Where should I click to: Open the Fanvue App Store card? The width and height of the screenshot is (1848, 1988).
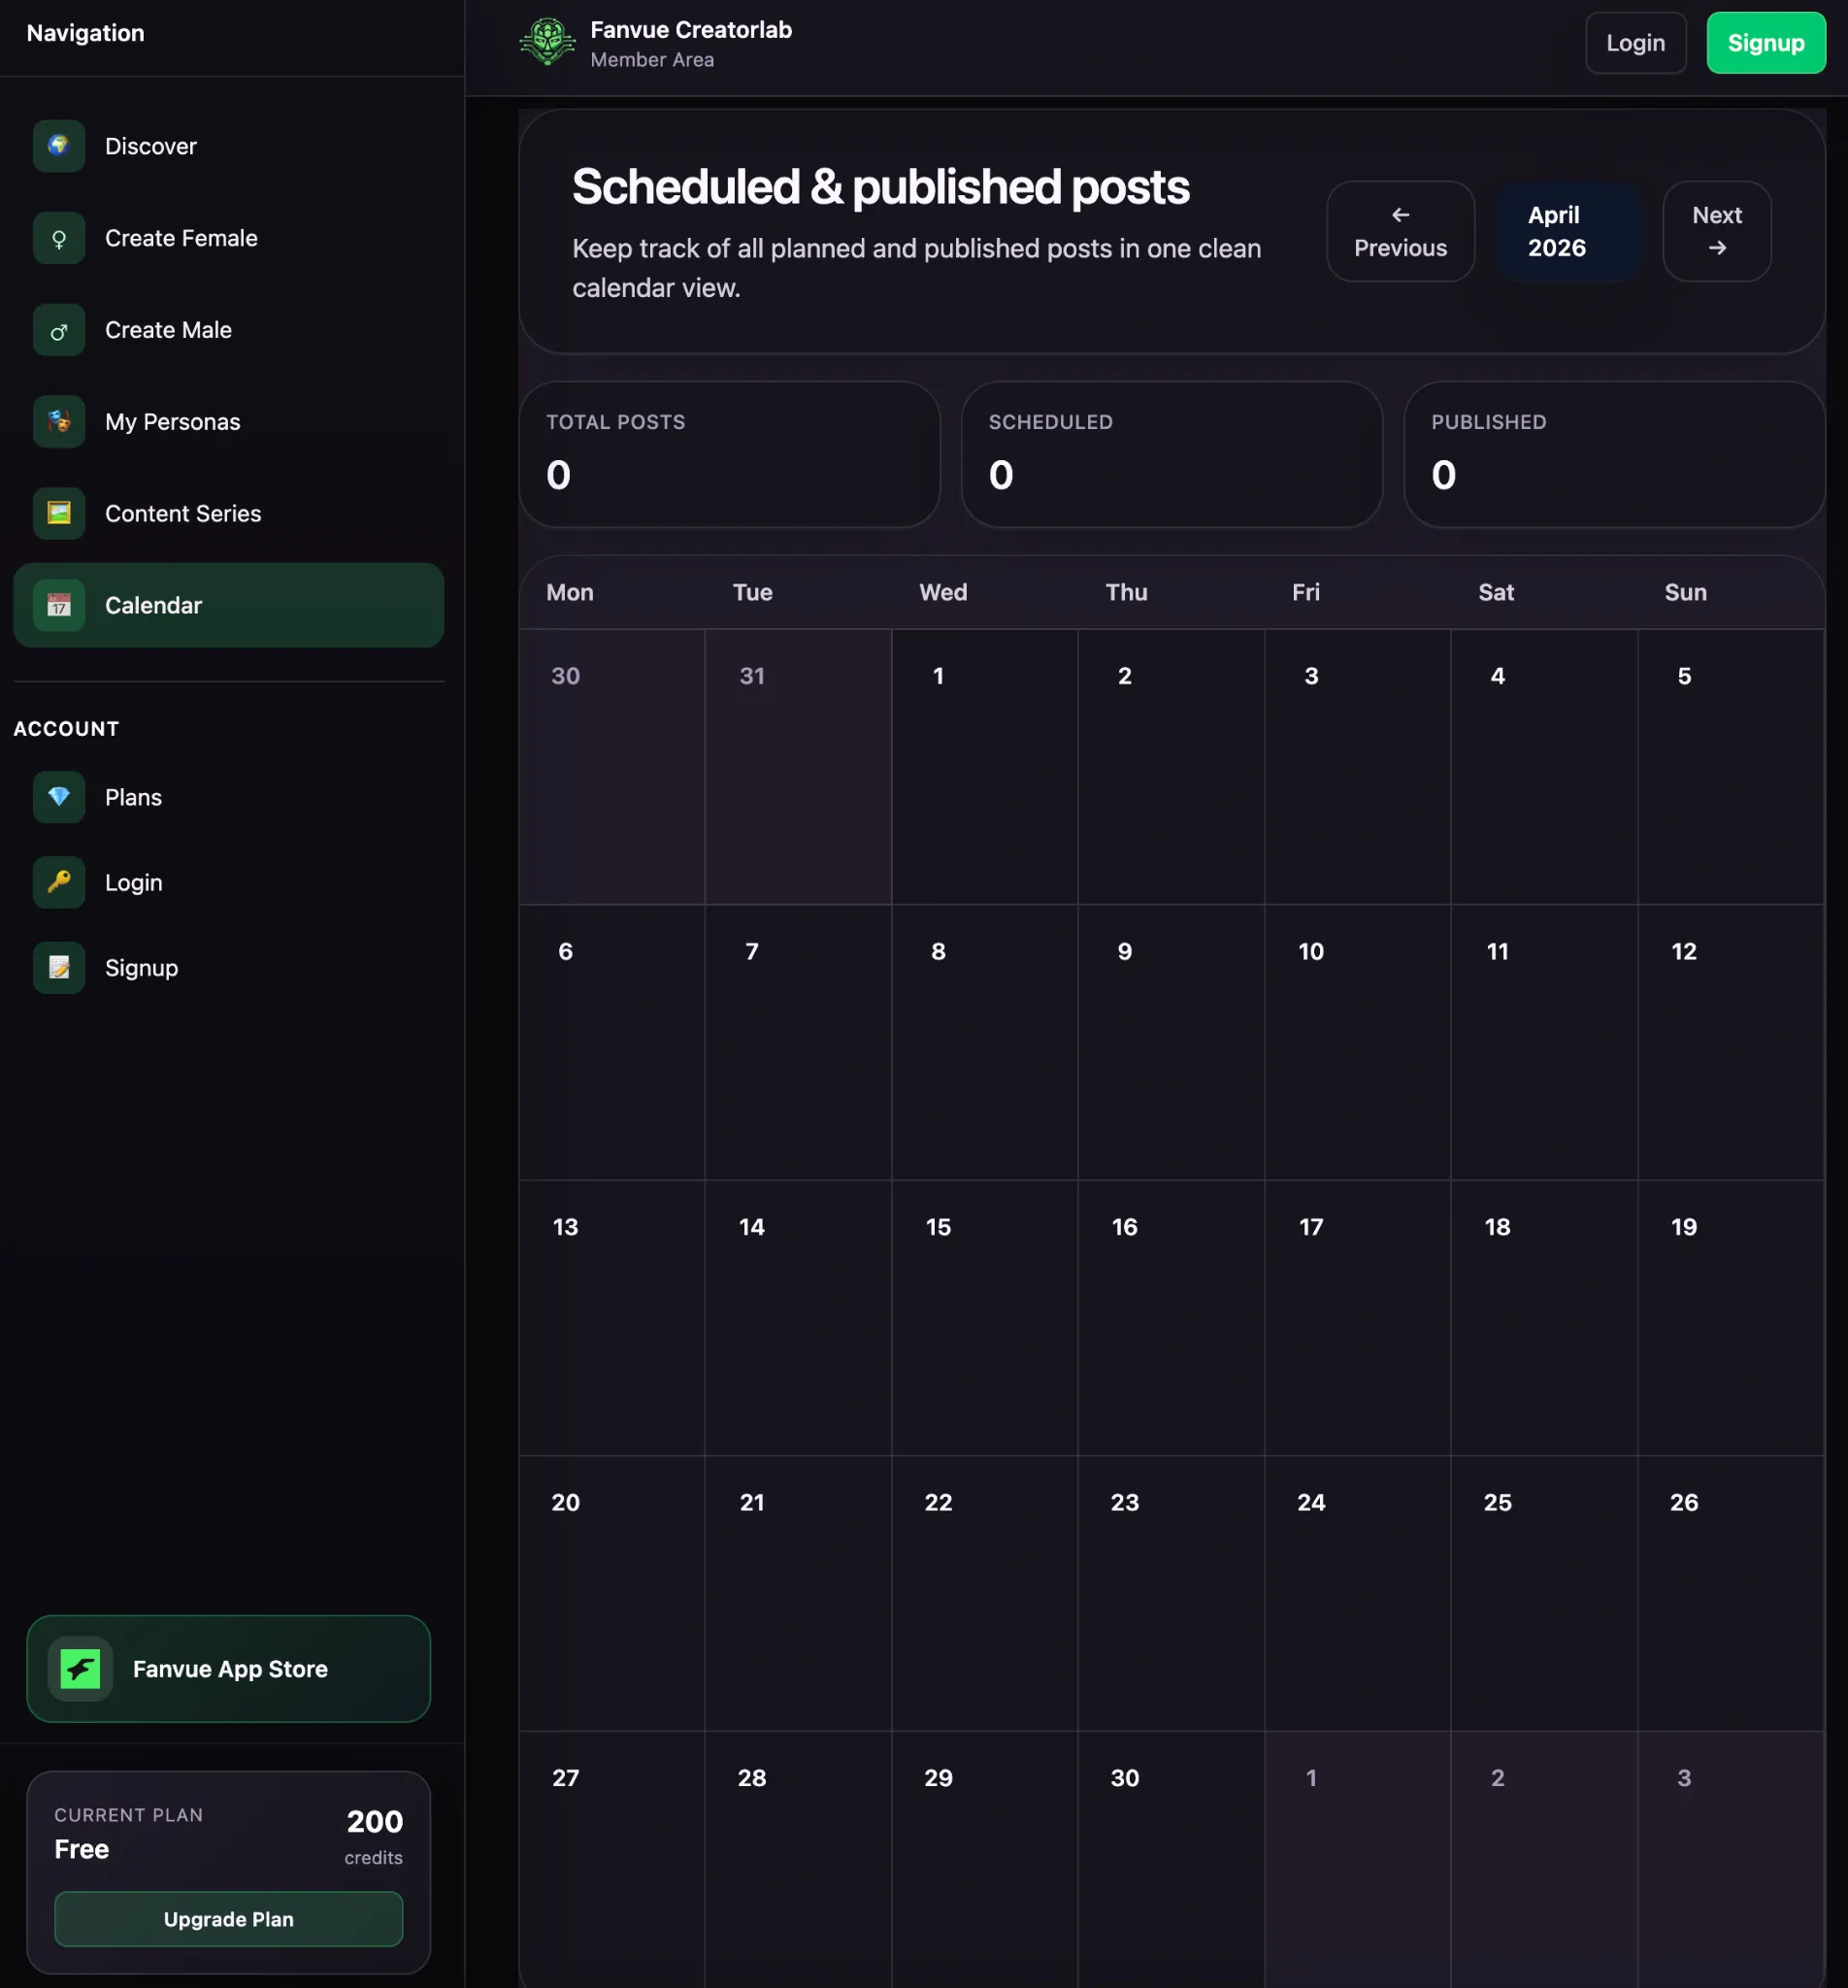point(228,1668)
